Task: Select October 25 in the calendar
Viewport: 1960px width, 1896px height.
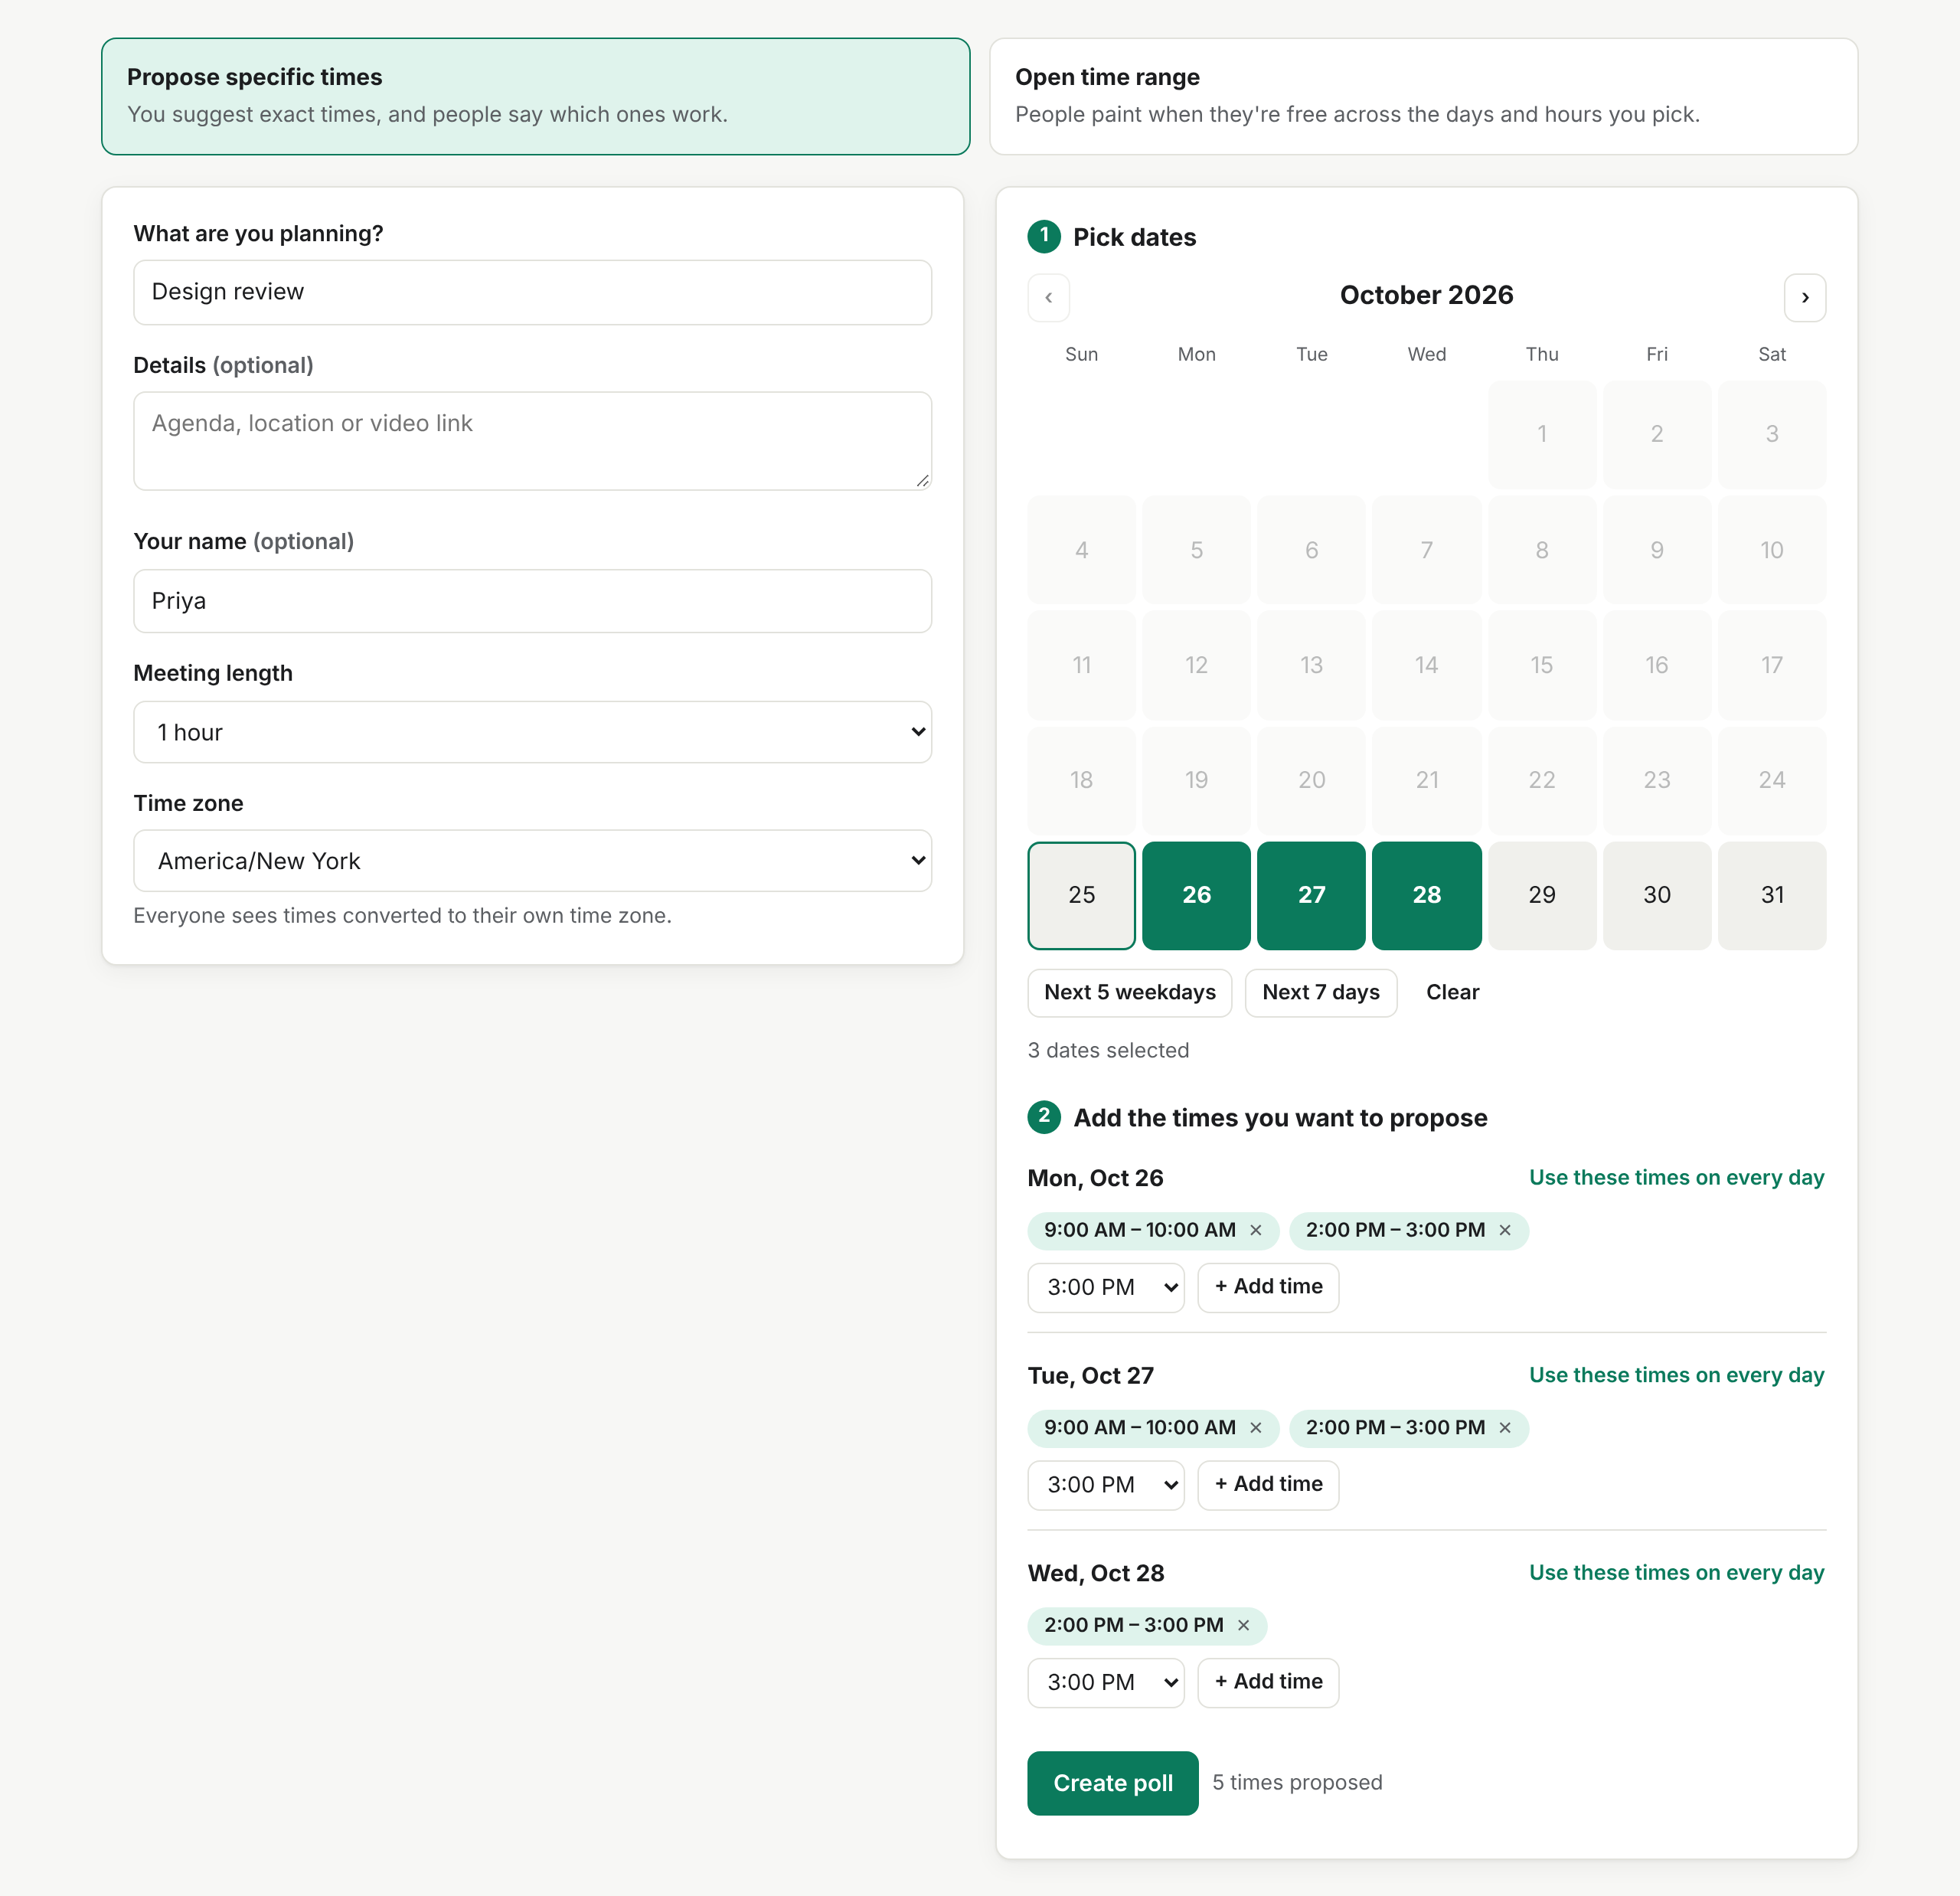Action: pos(1081,895)
